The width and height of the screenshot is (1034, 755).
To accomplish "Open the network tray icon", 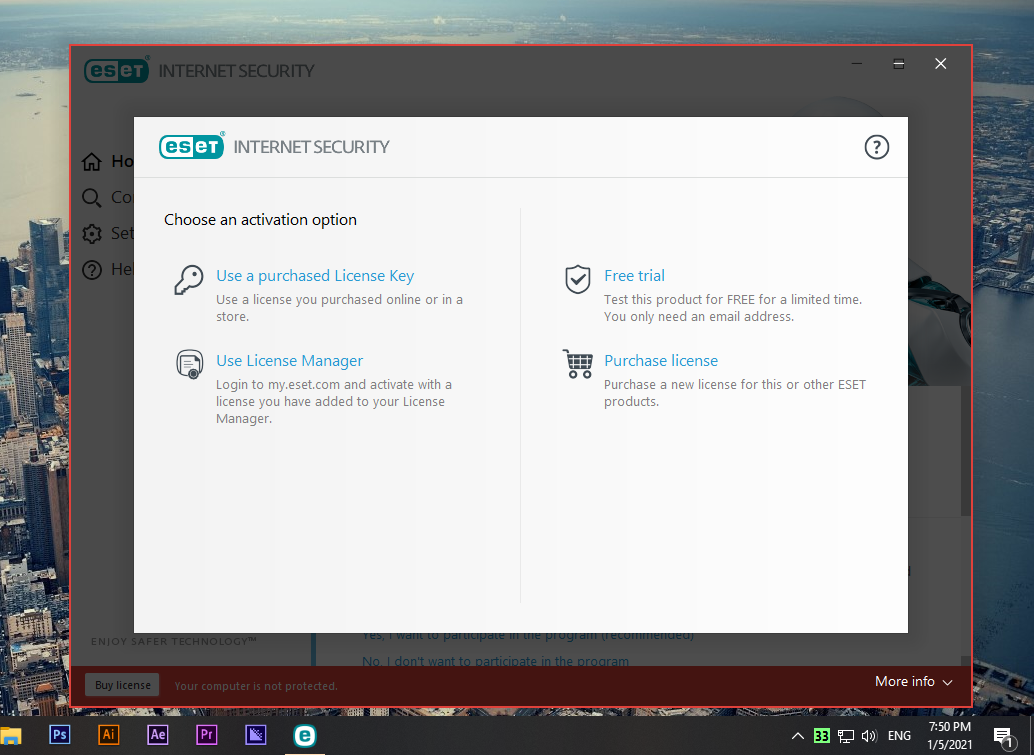I will point(846,736).
